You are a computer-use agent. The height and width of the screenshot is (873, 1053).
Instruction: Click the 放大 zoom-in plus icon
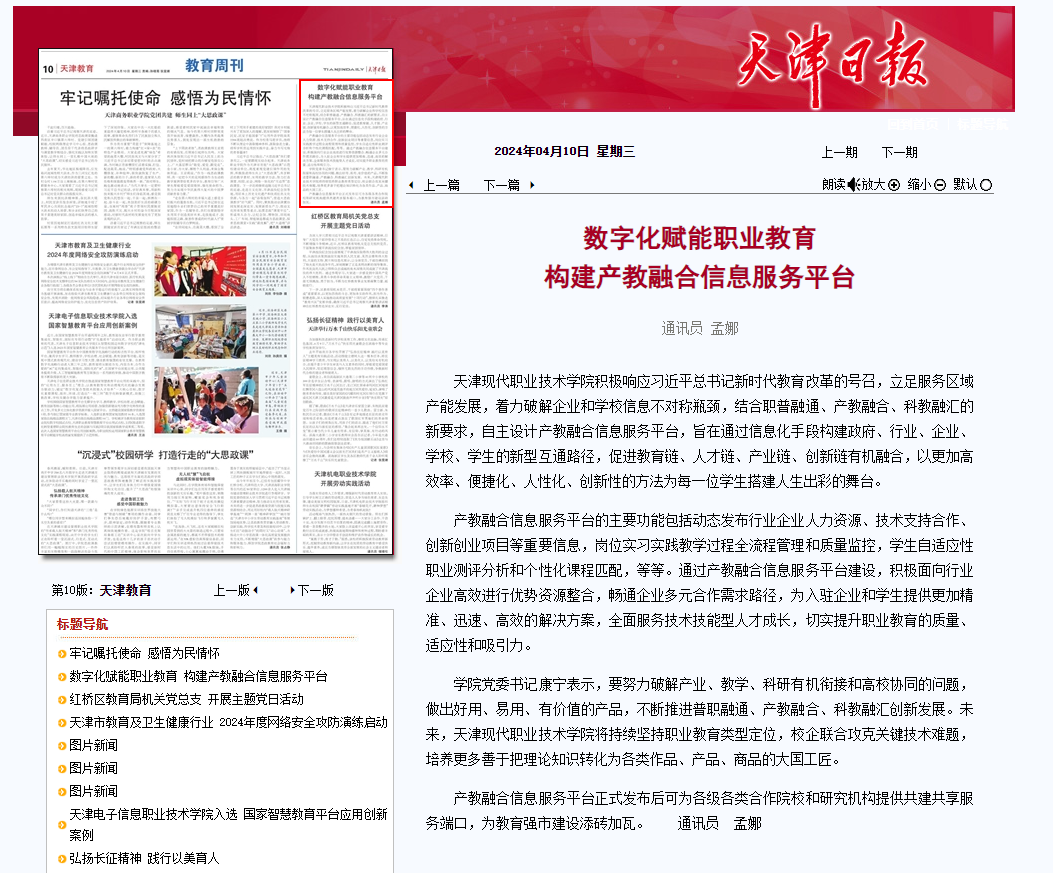tap(894, 184)
